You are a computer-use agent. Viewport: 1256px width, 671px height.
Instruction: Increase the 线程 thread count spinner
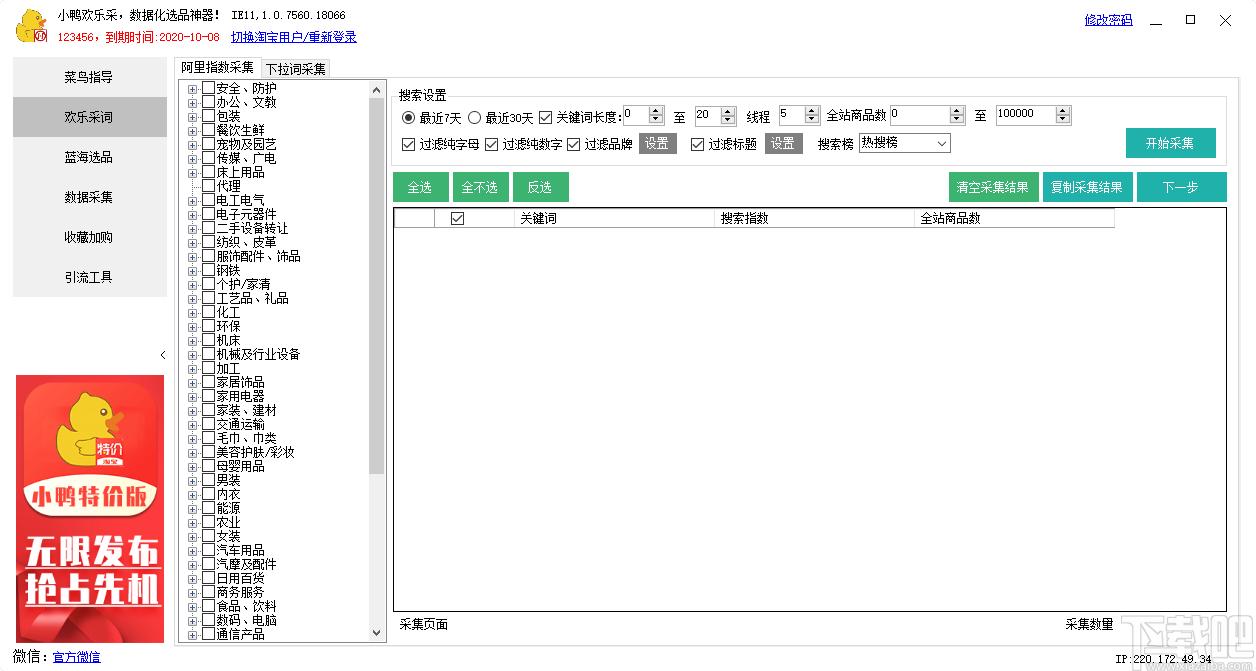[809, 110]
